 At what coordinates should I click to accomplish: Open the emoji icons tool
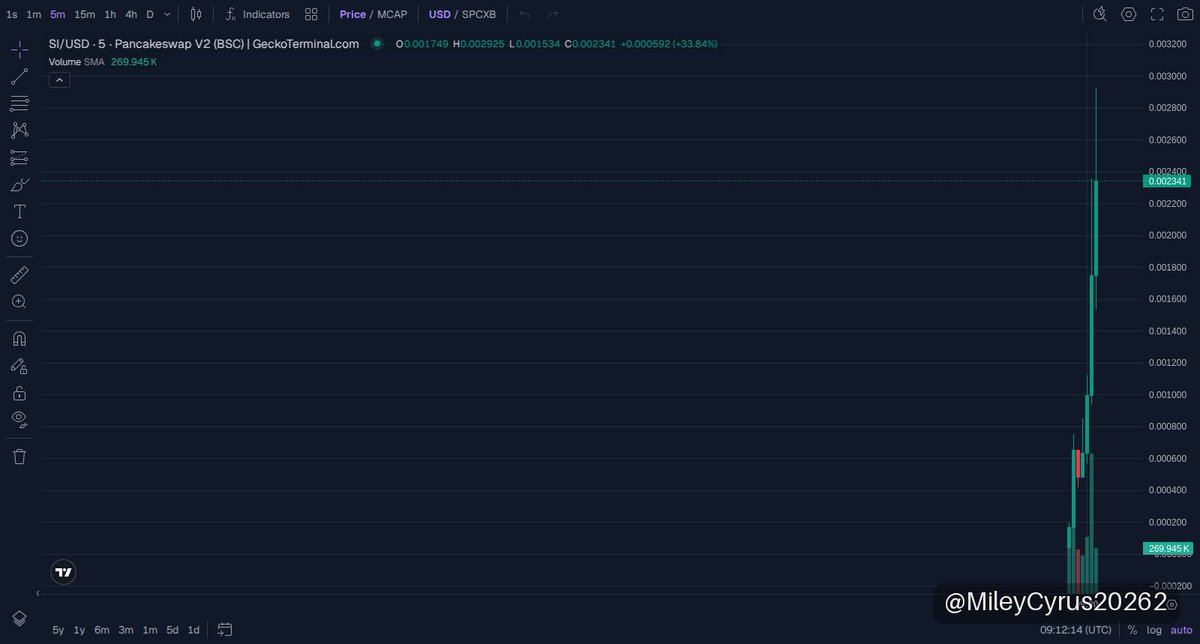click(x=19, y=239)
